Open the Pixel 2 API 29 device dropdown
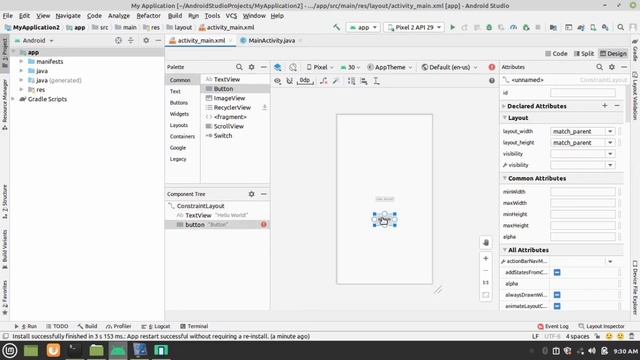This screenshot has width=640, height=360. [414, 27]
